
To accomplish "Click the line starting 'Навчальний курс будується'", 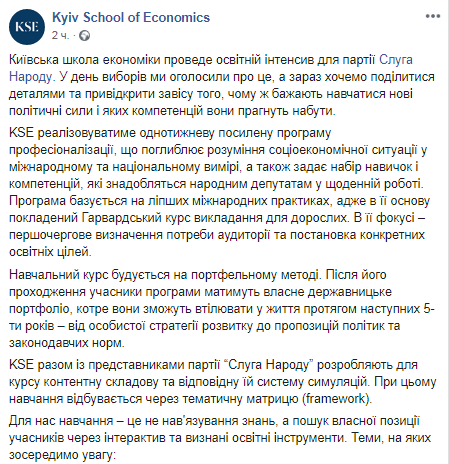I will (x=198, y=275).
